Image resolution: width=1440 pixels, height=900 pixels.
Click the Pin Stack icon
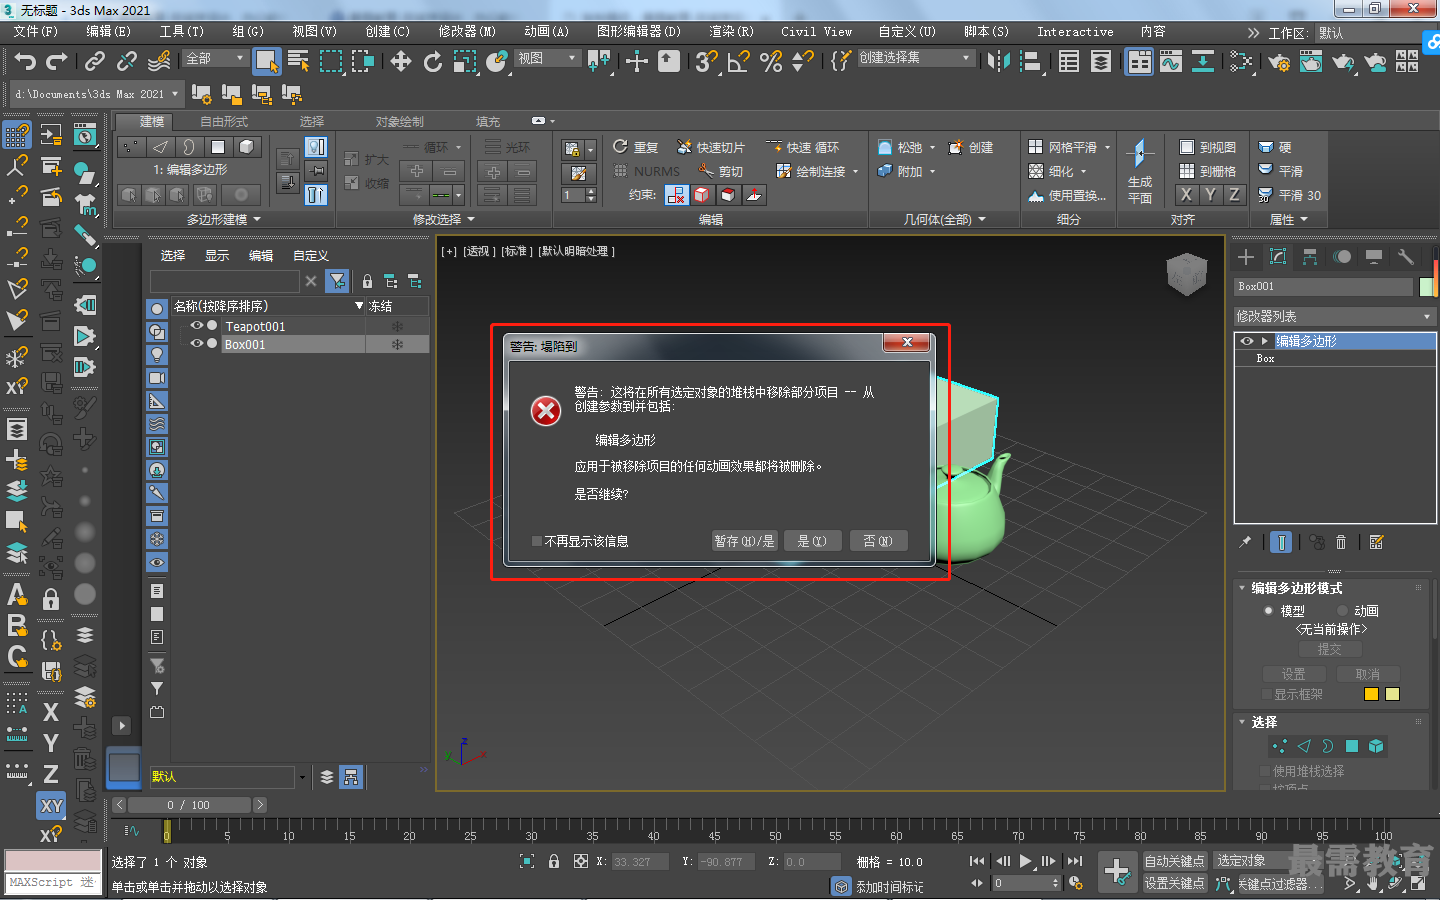[x=1245, y=542]
